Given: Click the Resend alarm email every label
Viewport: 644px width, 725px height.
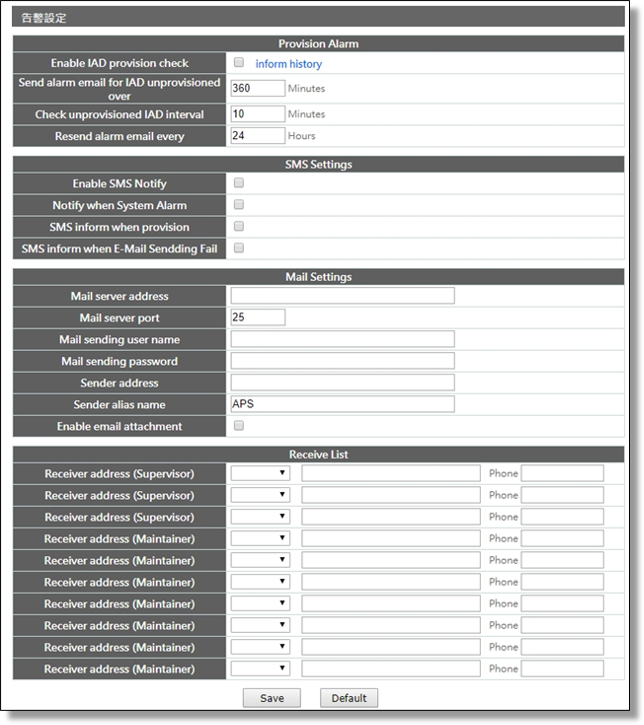Looking at the screenshot, I should 119,136.
